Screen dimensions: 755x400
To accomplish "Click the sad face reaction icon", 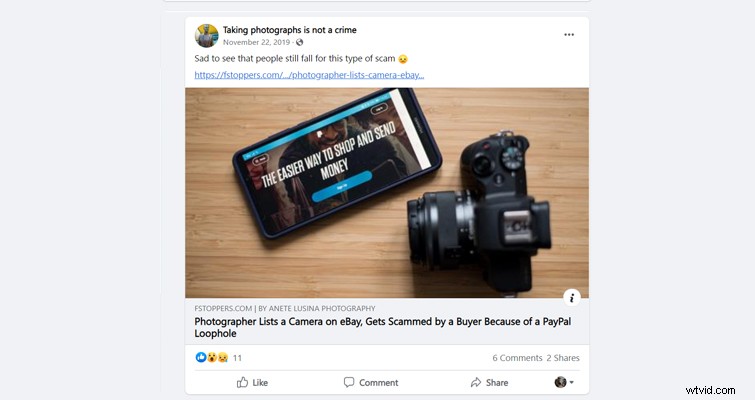I will 222,357.
